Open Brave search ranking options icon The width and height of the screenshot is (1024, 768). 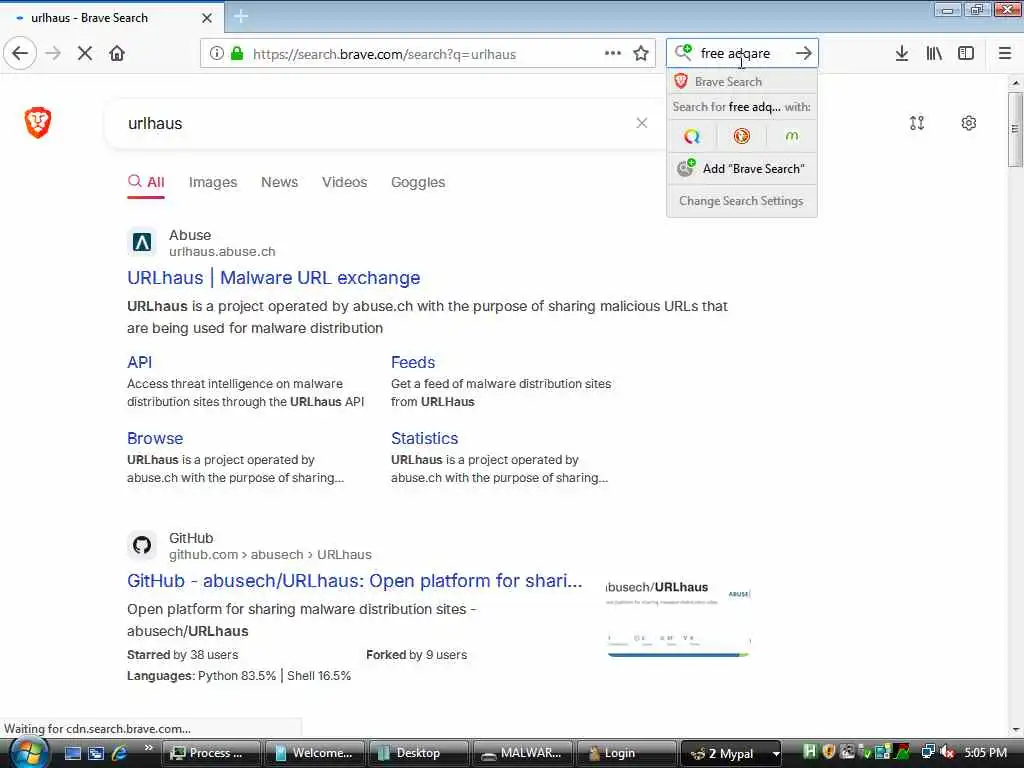917,123
